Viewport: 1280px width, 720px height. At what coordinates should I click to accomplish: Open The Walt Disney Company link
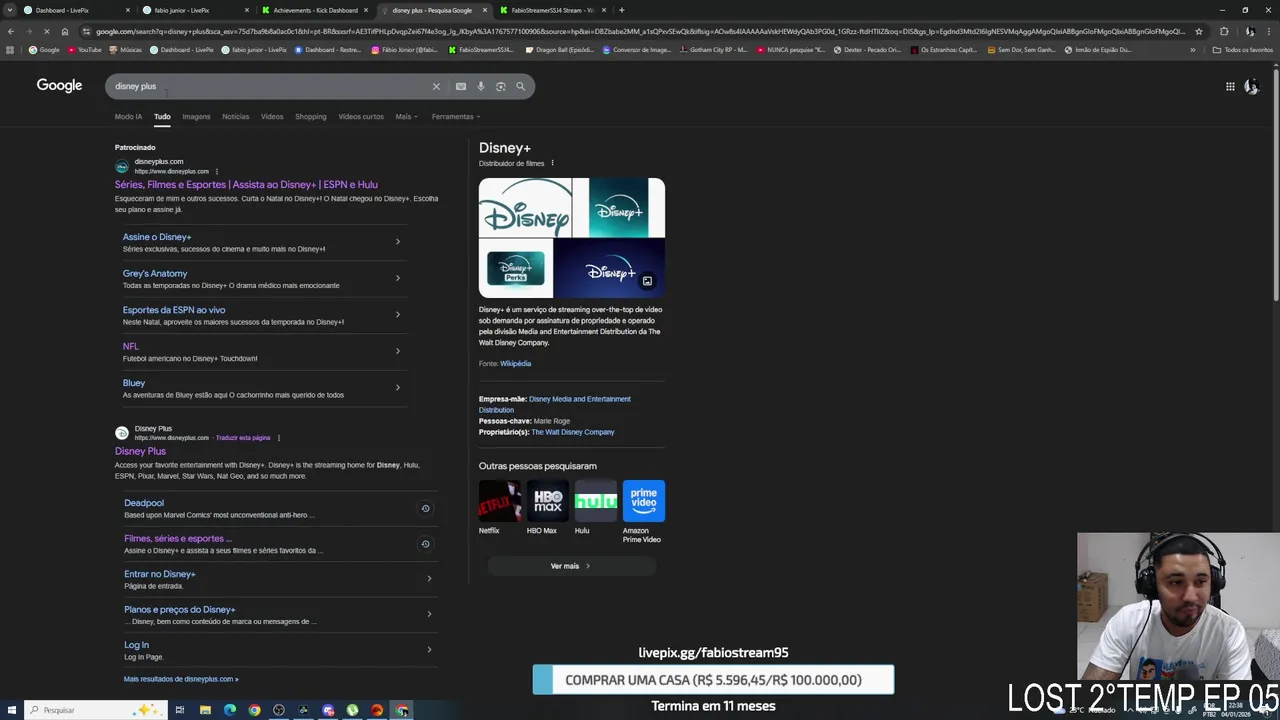(573, 432)
